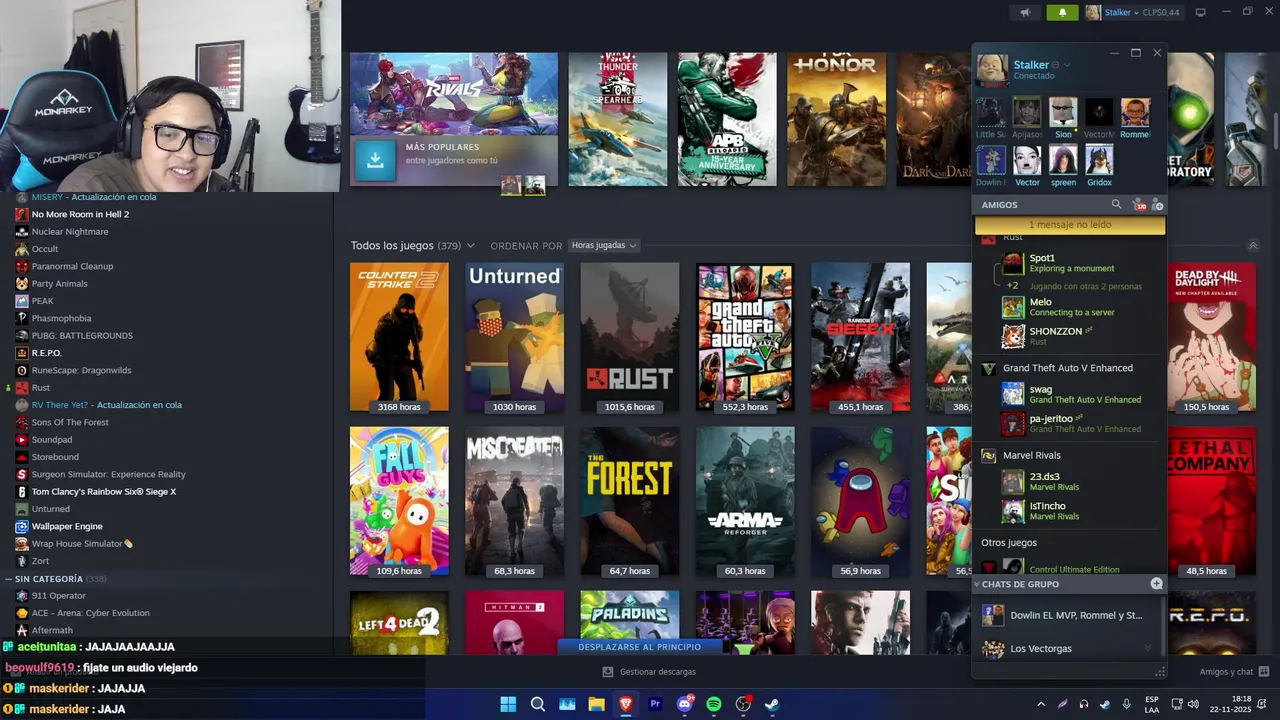The image size is (1280, 720).
Task: Open the For Honor banner
Action: click(x=836, y=119)
